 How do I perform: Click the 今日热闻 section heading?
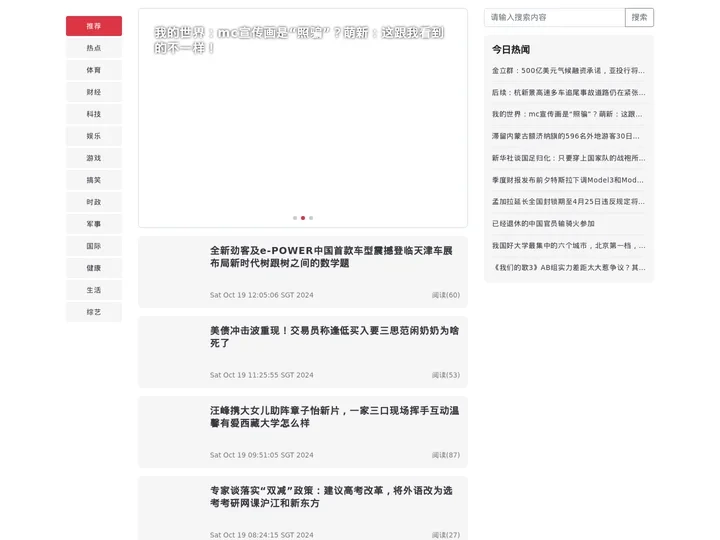pyautogui.click(x=511, y=50)
